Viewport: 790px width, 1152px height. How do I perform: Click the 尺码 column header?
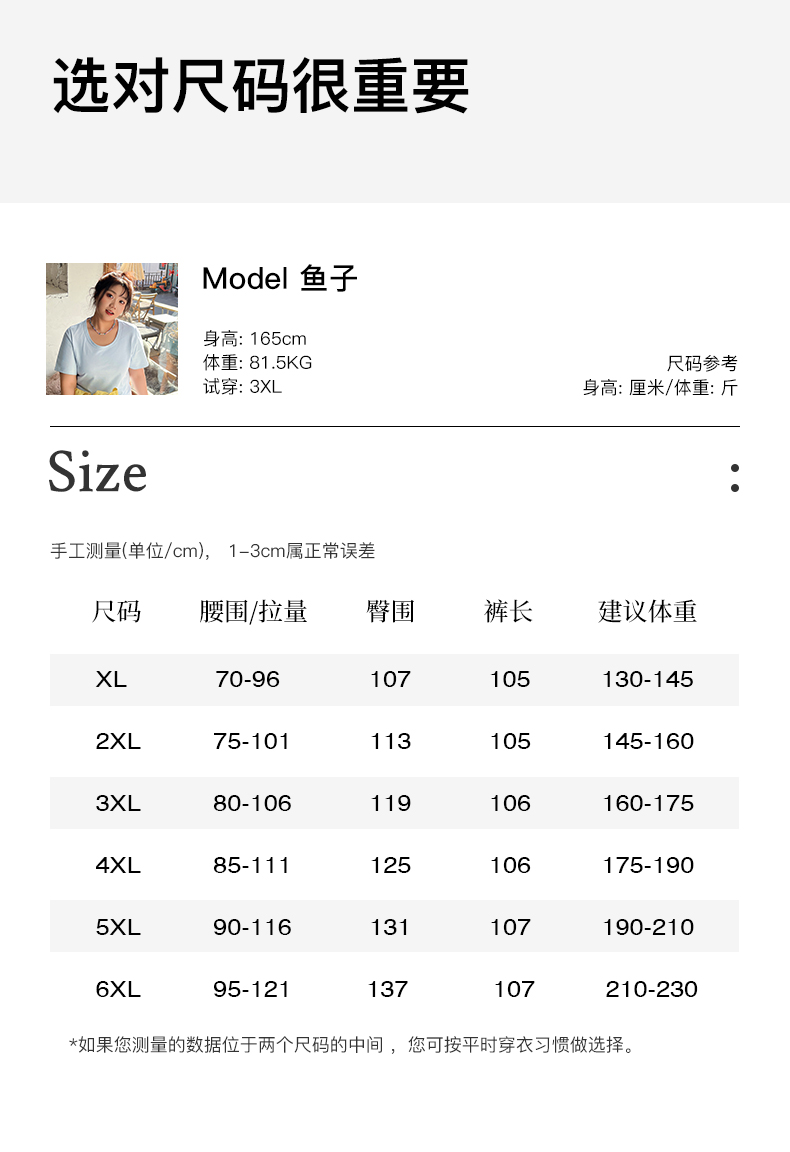tap(117, 612)
